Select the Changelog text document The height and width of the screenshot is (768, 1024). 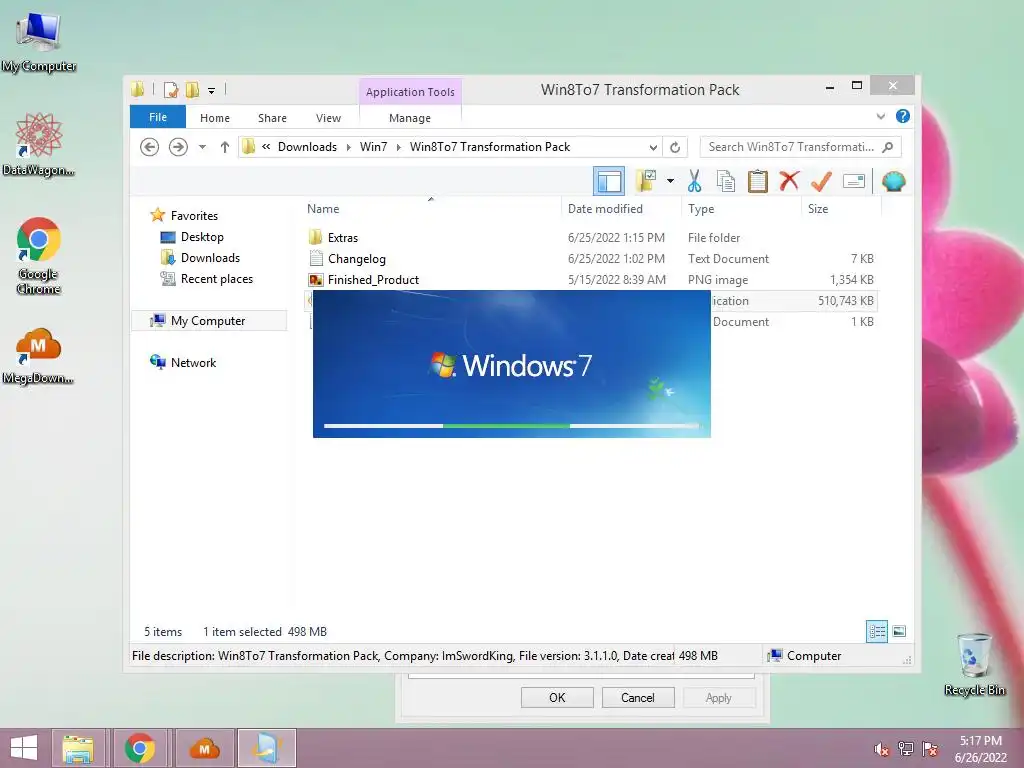(357, 259)
